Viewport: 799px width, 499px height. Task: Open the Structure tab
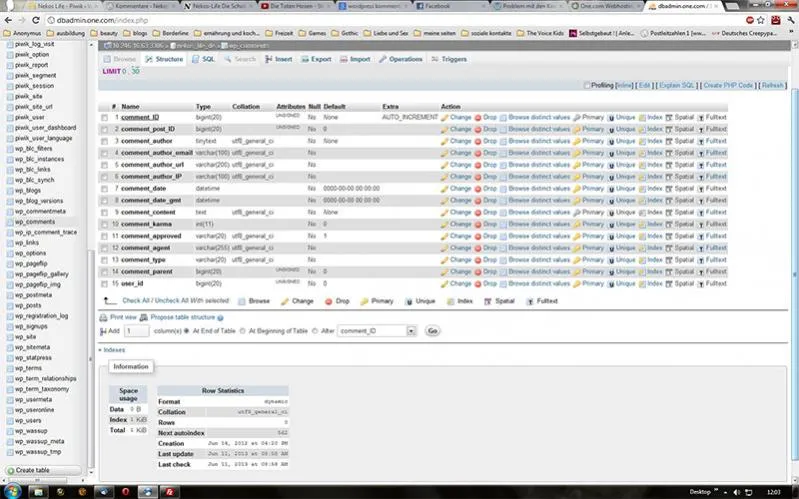pyautogui.click(x=164, y=60)
